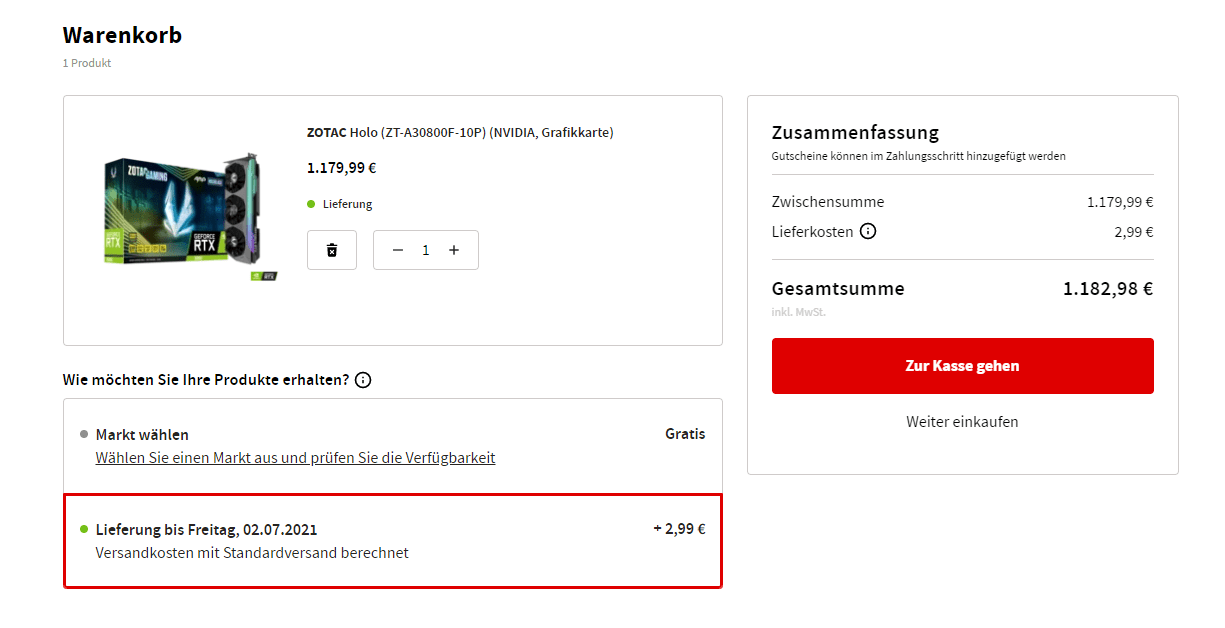Decrease quantity with the minus icon

398,250
